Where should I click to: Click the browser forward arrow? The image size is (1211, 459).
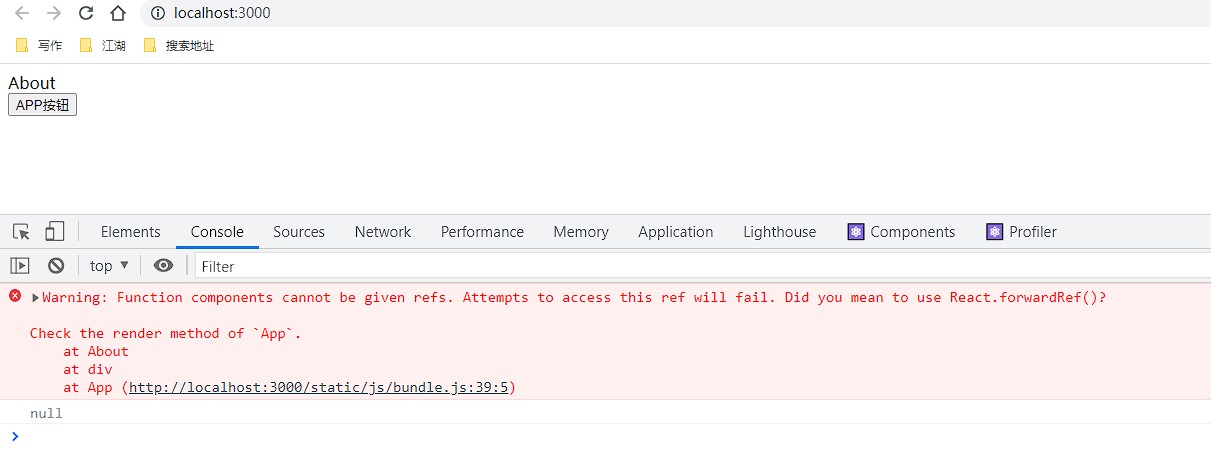click(54, 13)
